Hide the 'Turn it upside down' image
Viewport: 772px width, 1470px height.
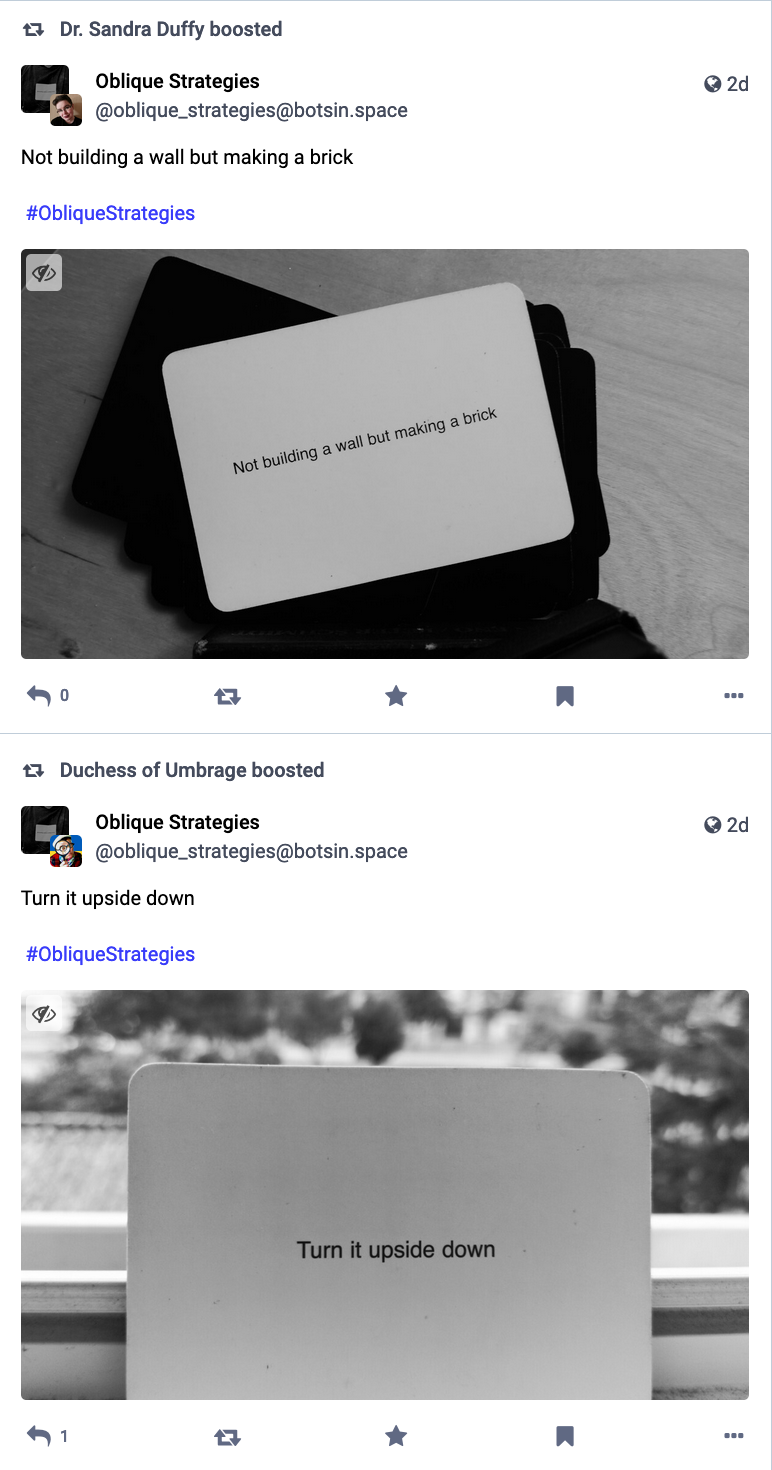pos(44,1014)
